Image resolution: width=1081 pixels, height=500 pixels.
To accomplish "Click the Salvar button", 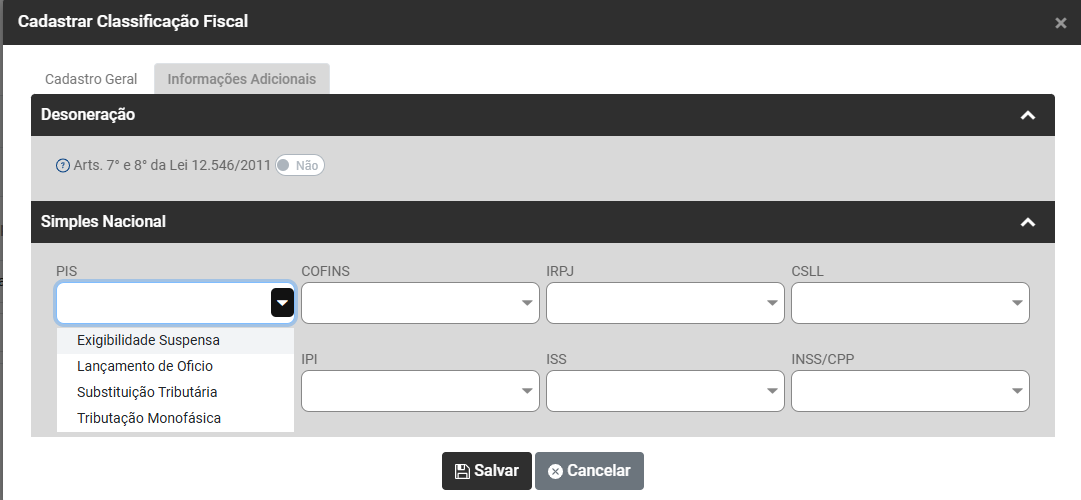I will click(x=487, y=471).
